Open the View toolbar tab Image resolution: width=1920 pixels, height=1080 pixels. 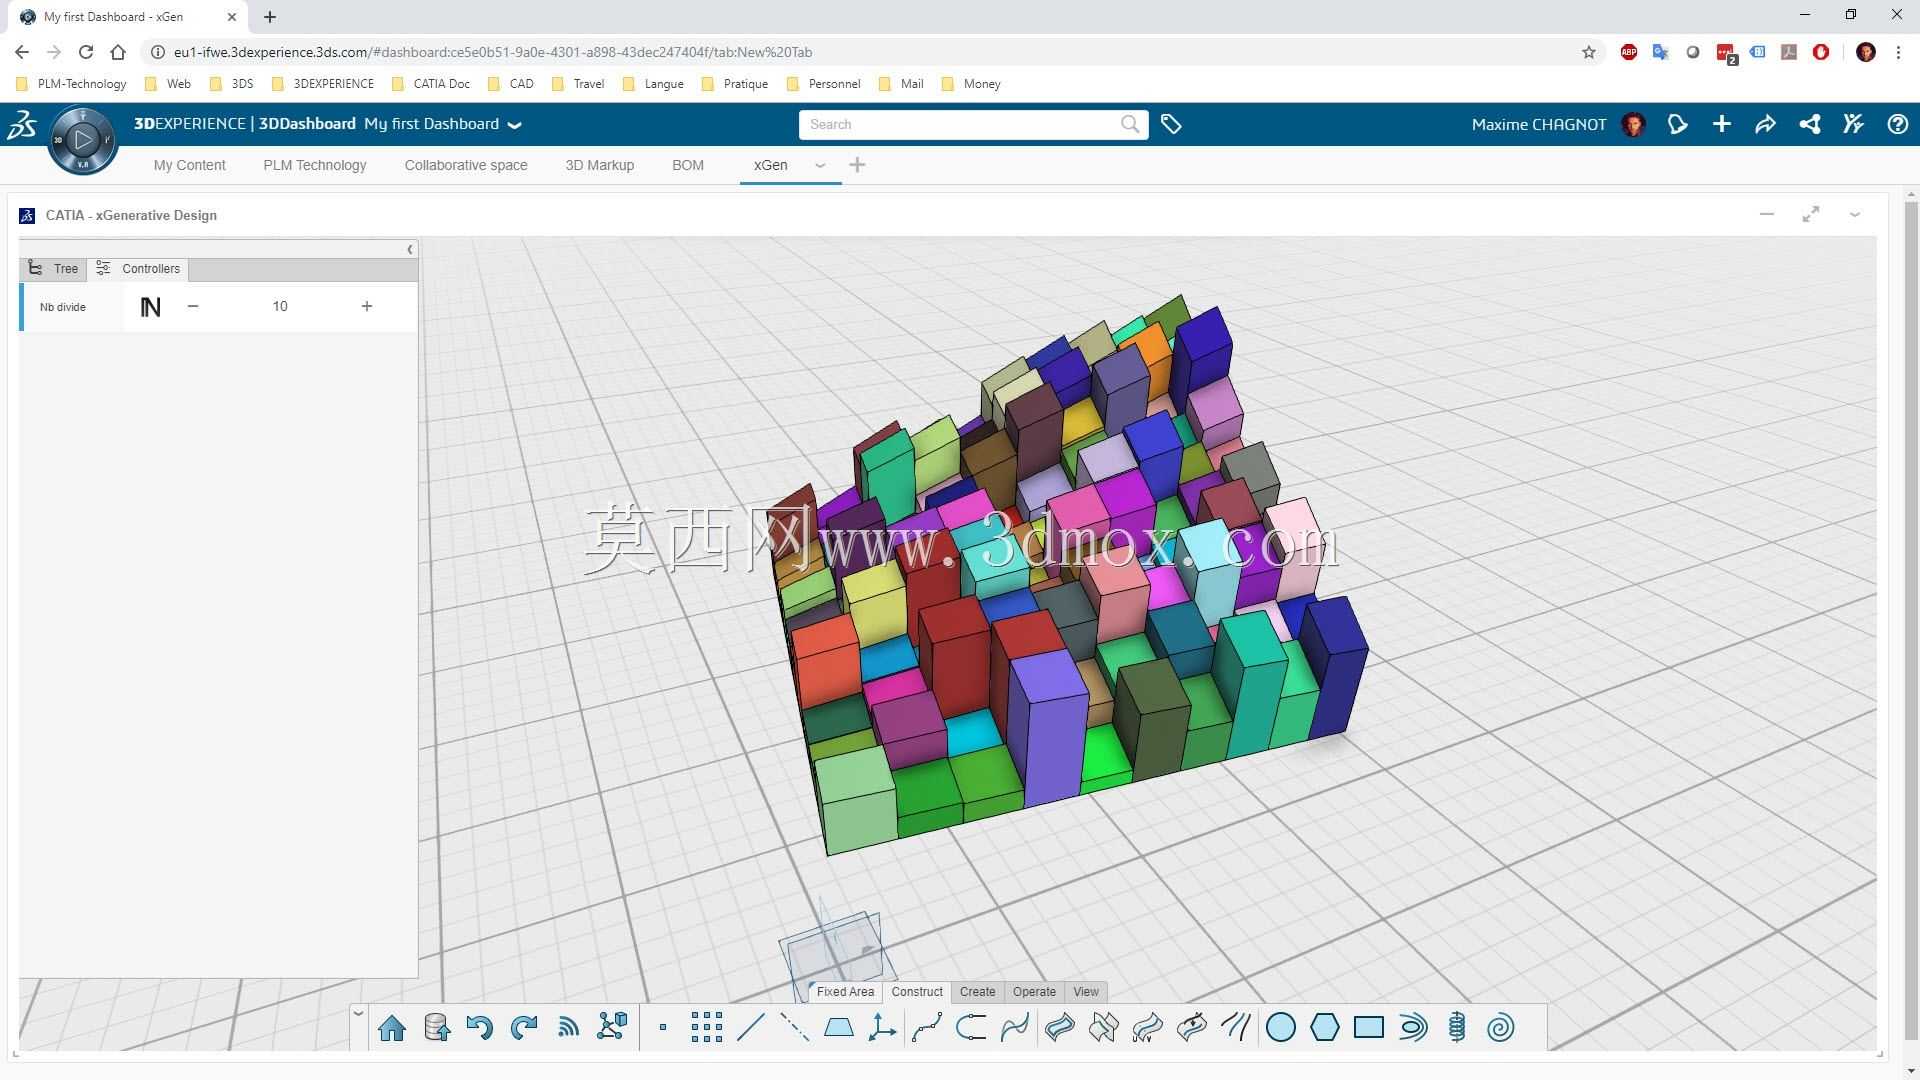coord(1086,992)
